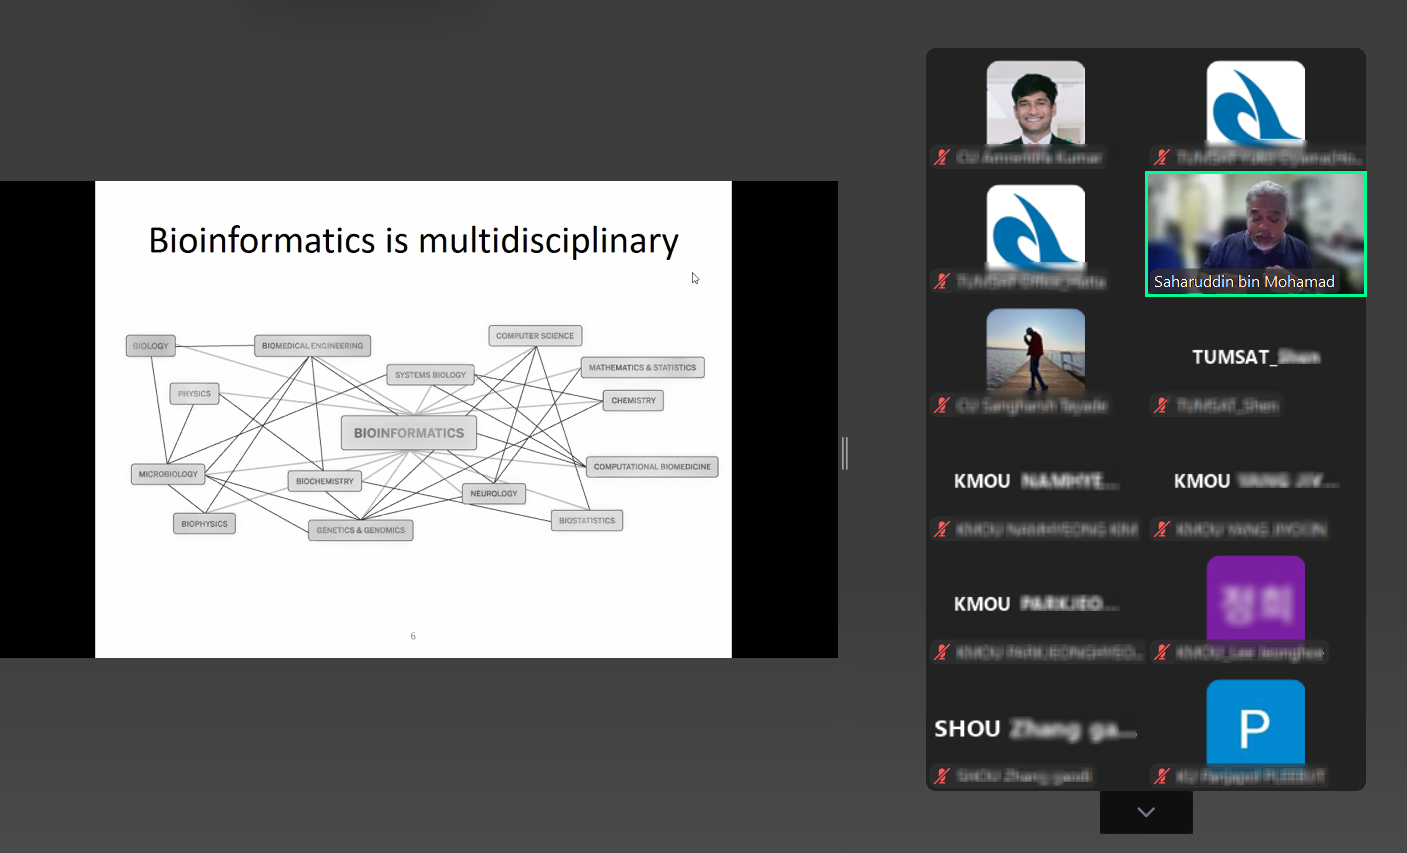Select the Saharuddin bin Mohamad video tile
The height and width of the screenshot is (853, 1407).
pos(1255,234)
